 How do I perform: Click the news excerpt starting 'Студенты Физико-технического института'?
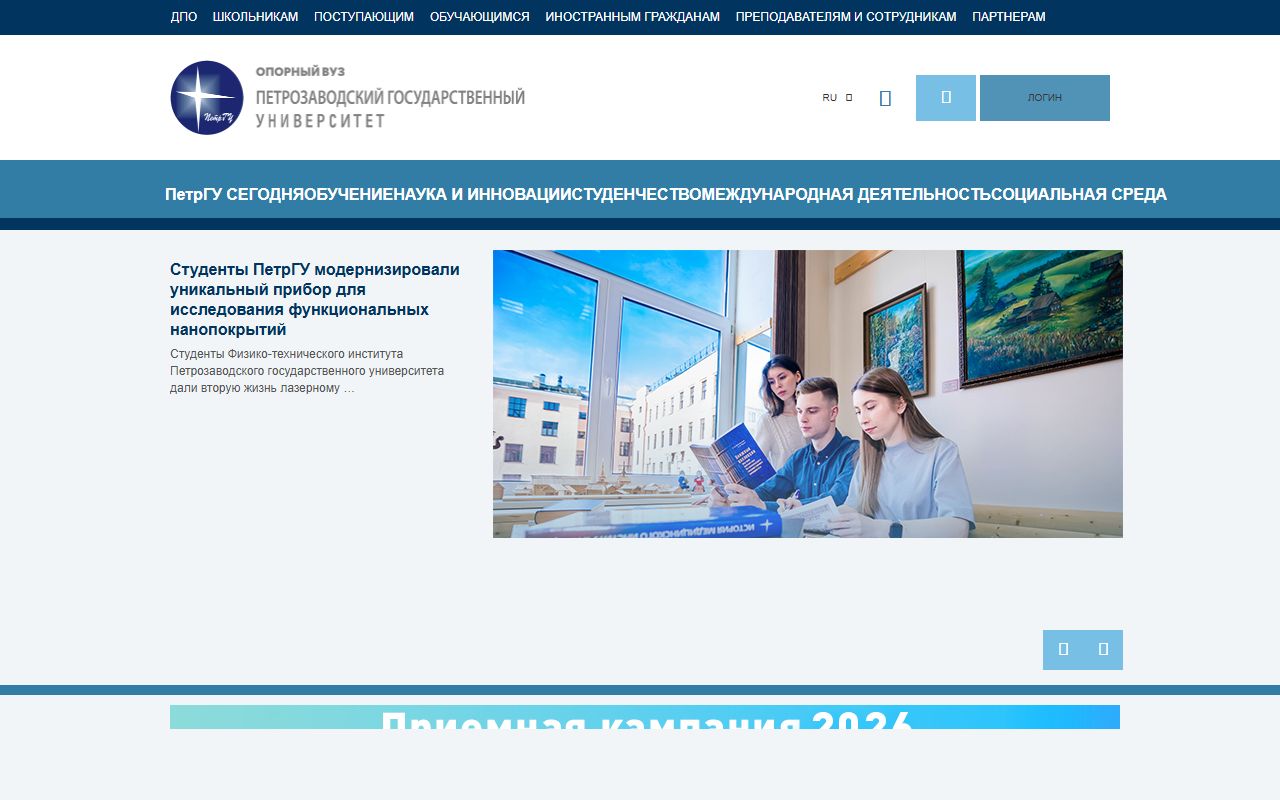307,370
